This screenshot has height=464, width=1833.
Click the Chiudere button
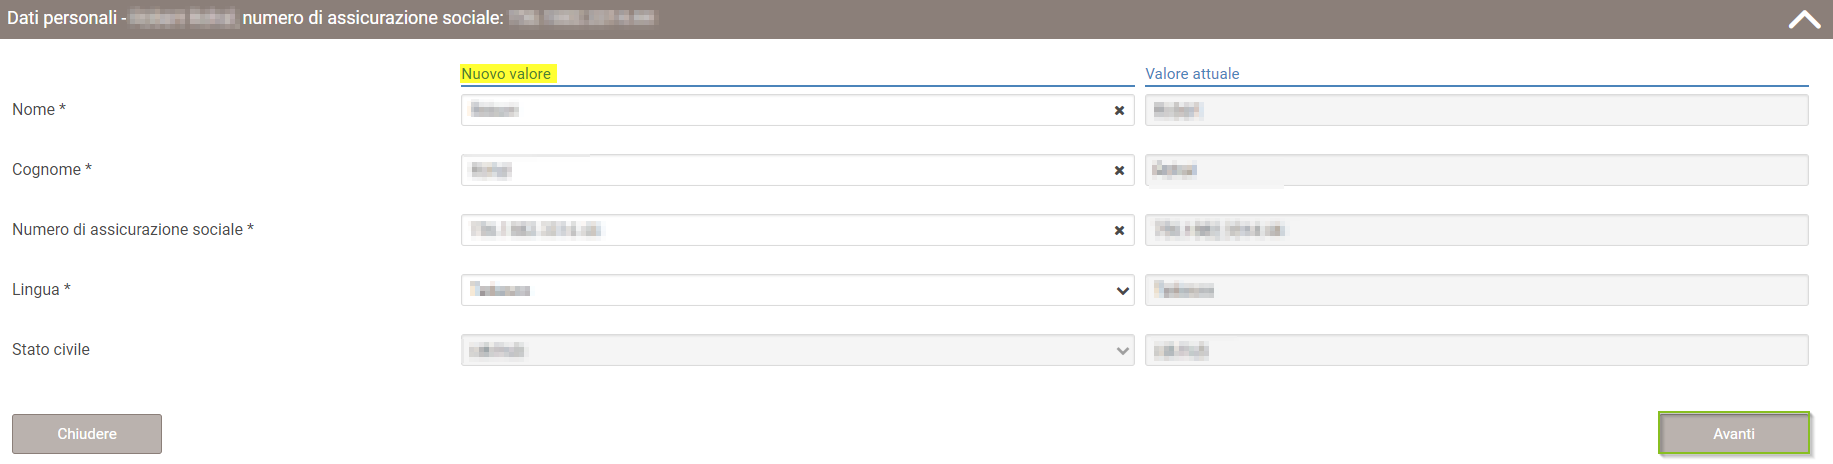click(87, 434)
